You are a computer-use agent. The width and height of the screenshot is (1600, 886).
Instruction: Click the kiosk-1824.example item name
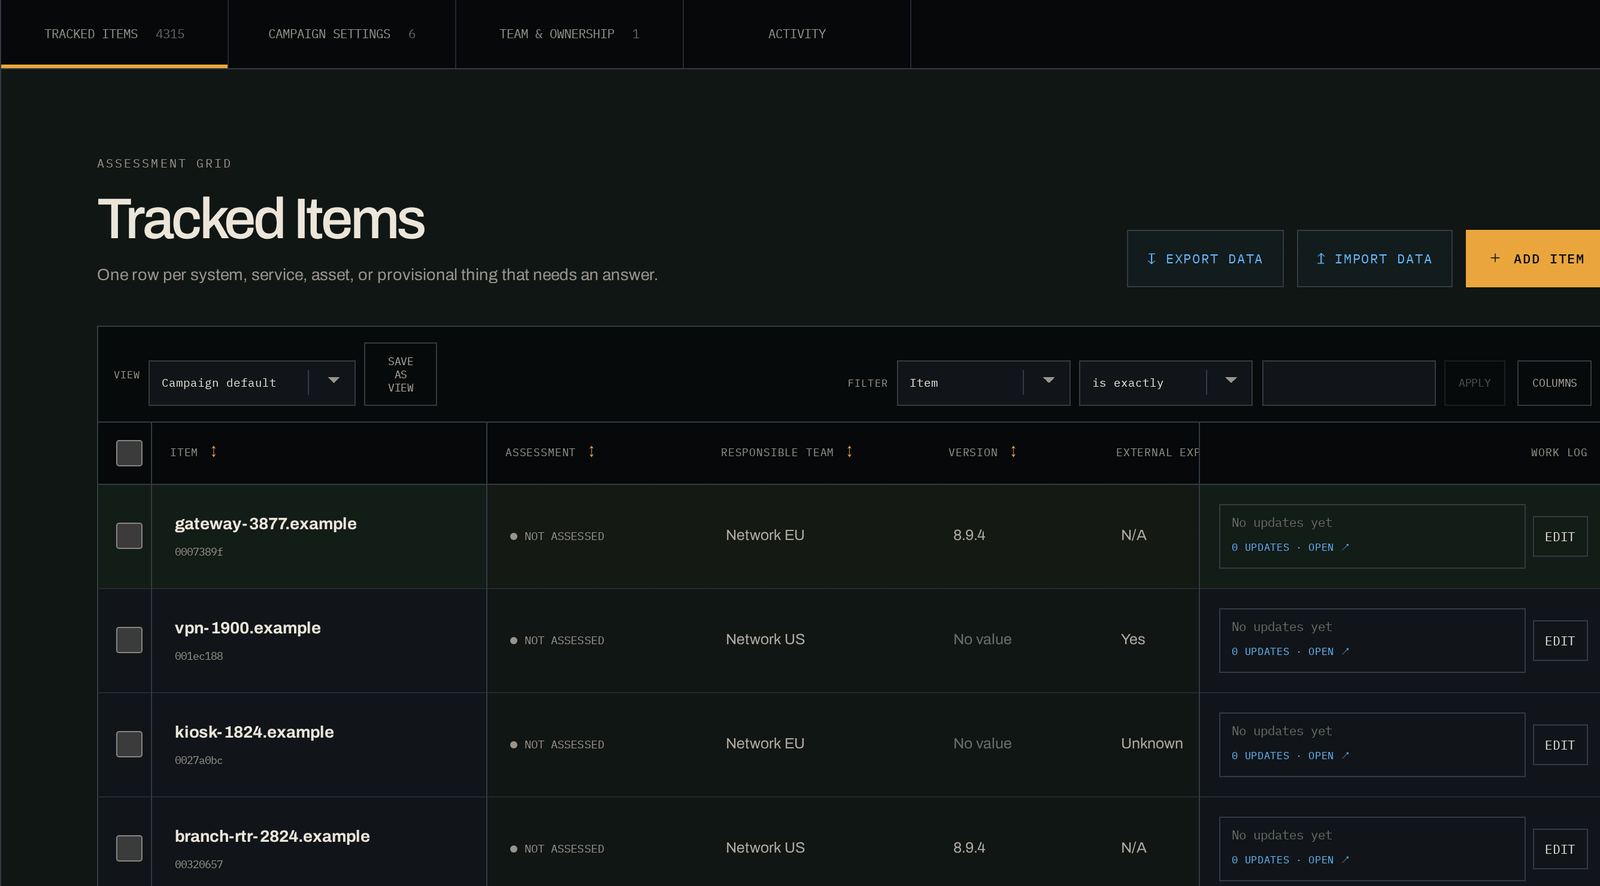click(254, 732)
